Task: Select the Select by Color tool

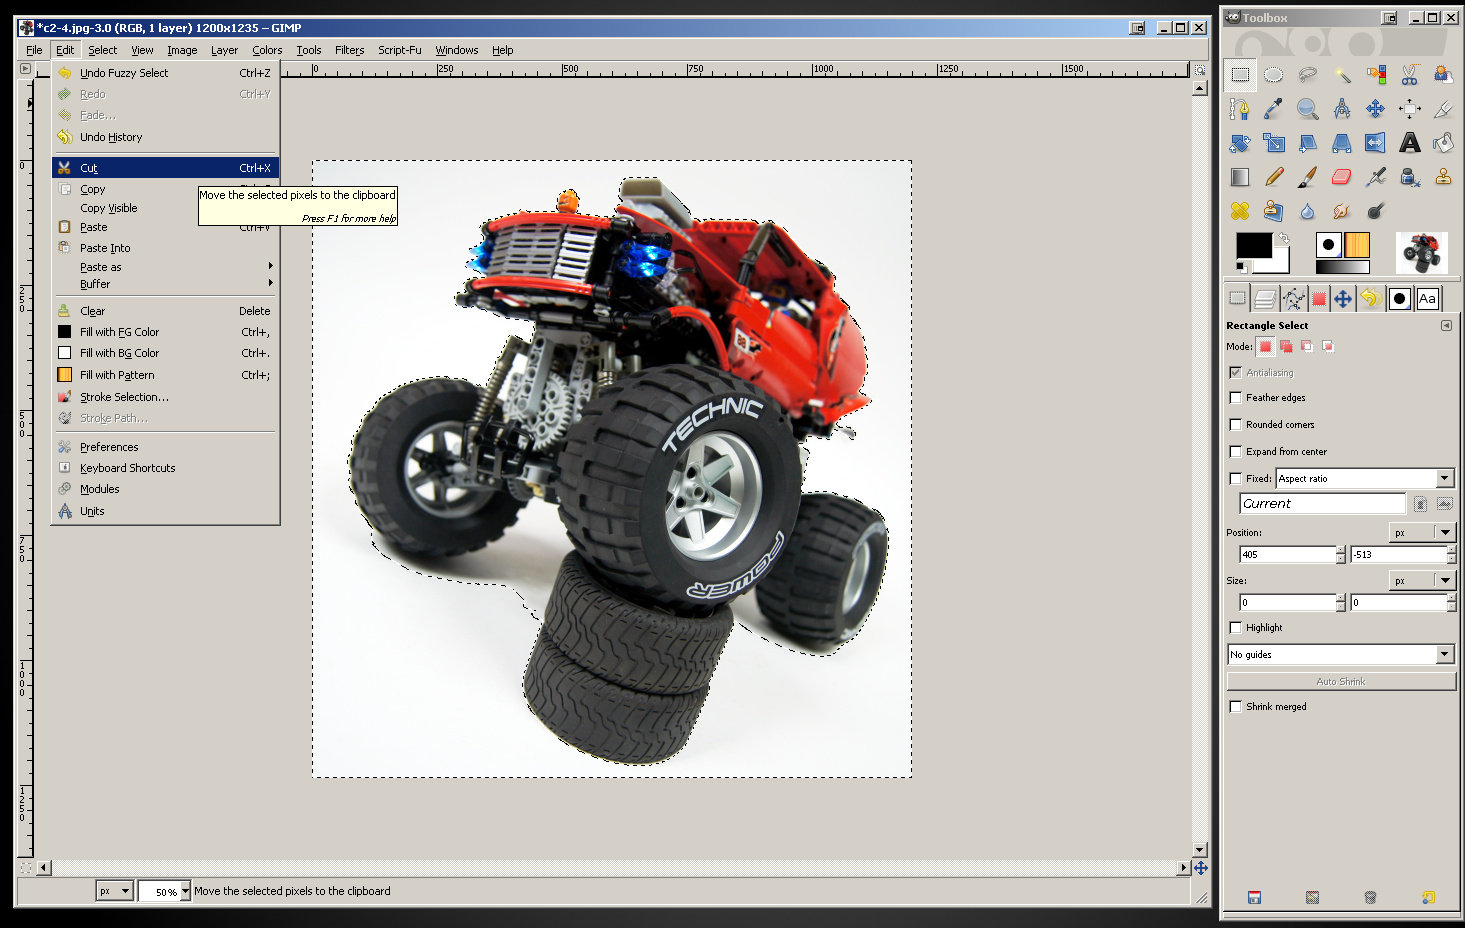Action: click(1376, 75)
